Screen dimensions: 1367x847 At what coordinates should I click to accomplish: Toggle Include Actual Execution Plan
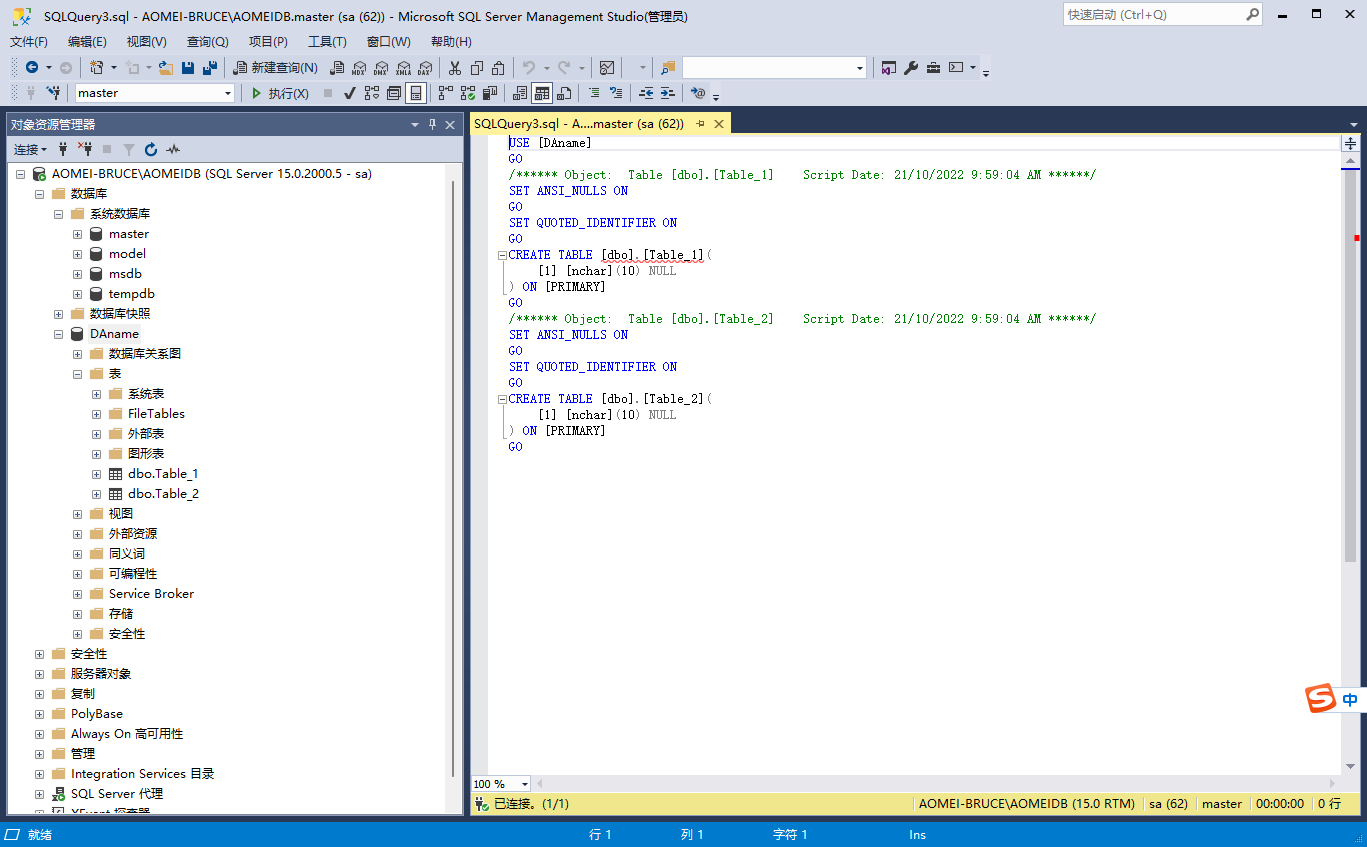[446, 93]
